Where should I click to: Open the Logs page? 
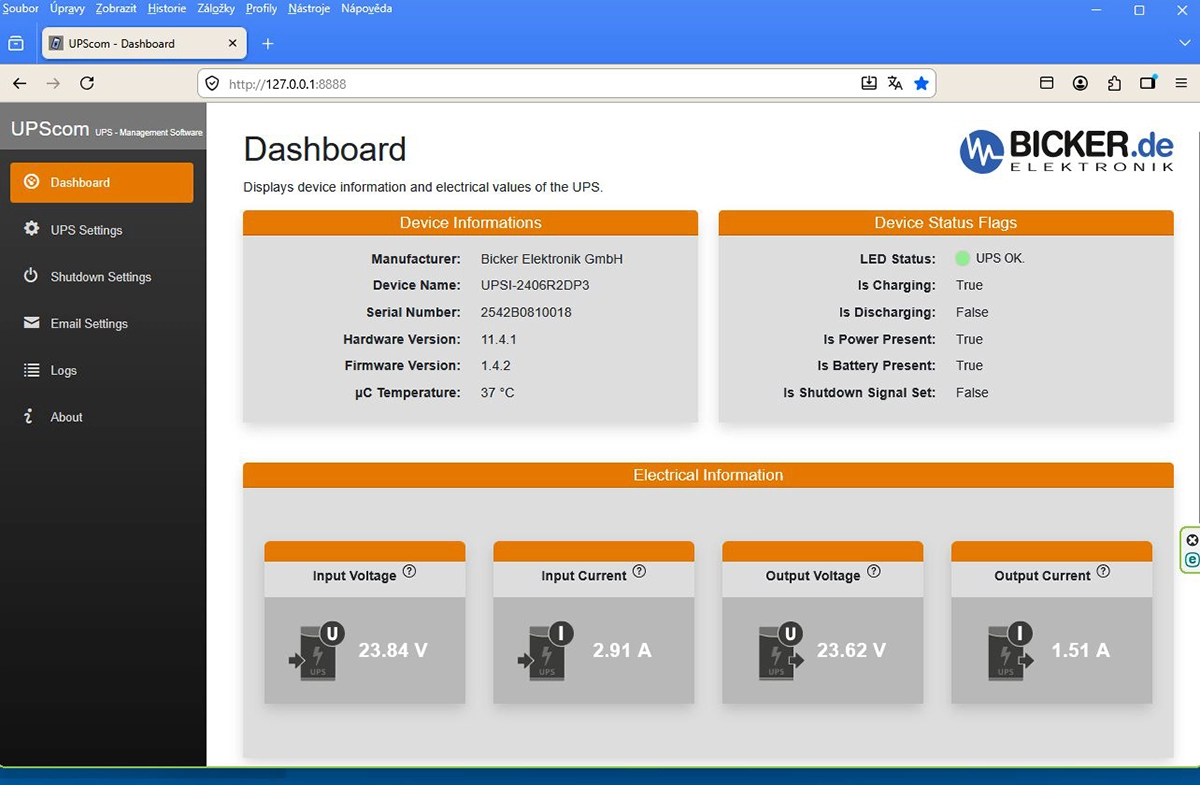tap(101, 370)
